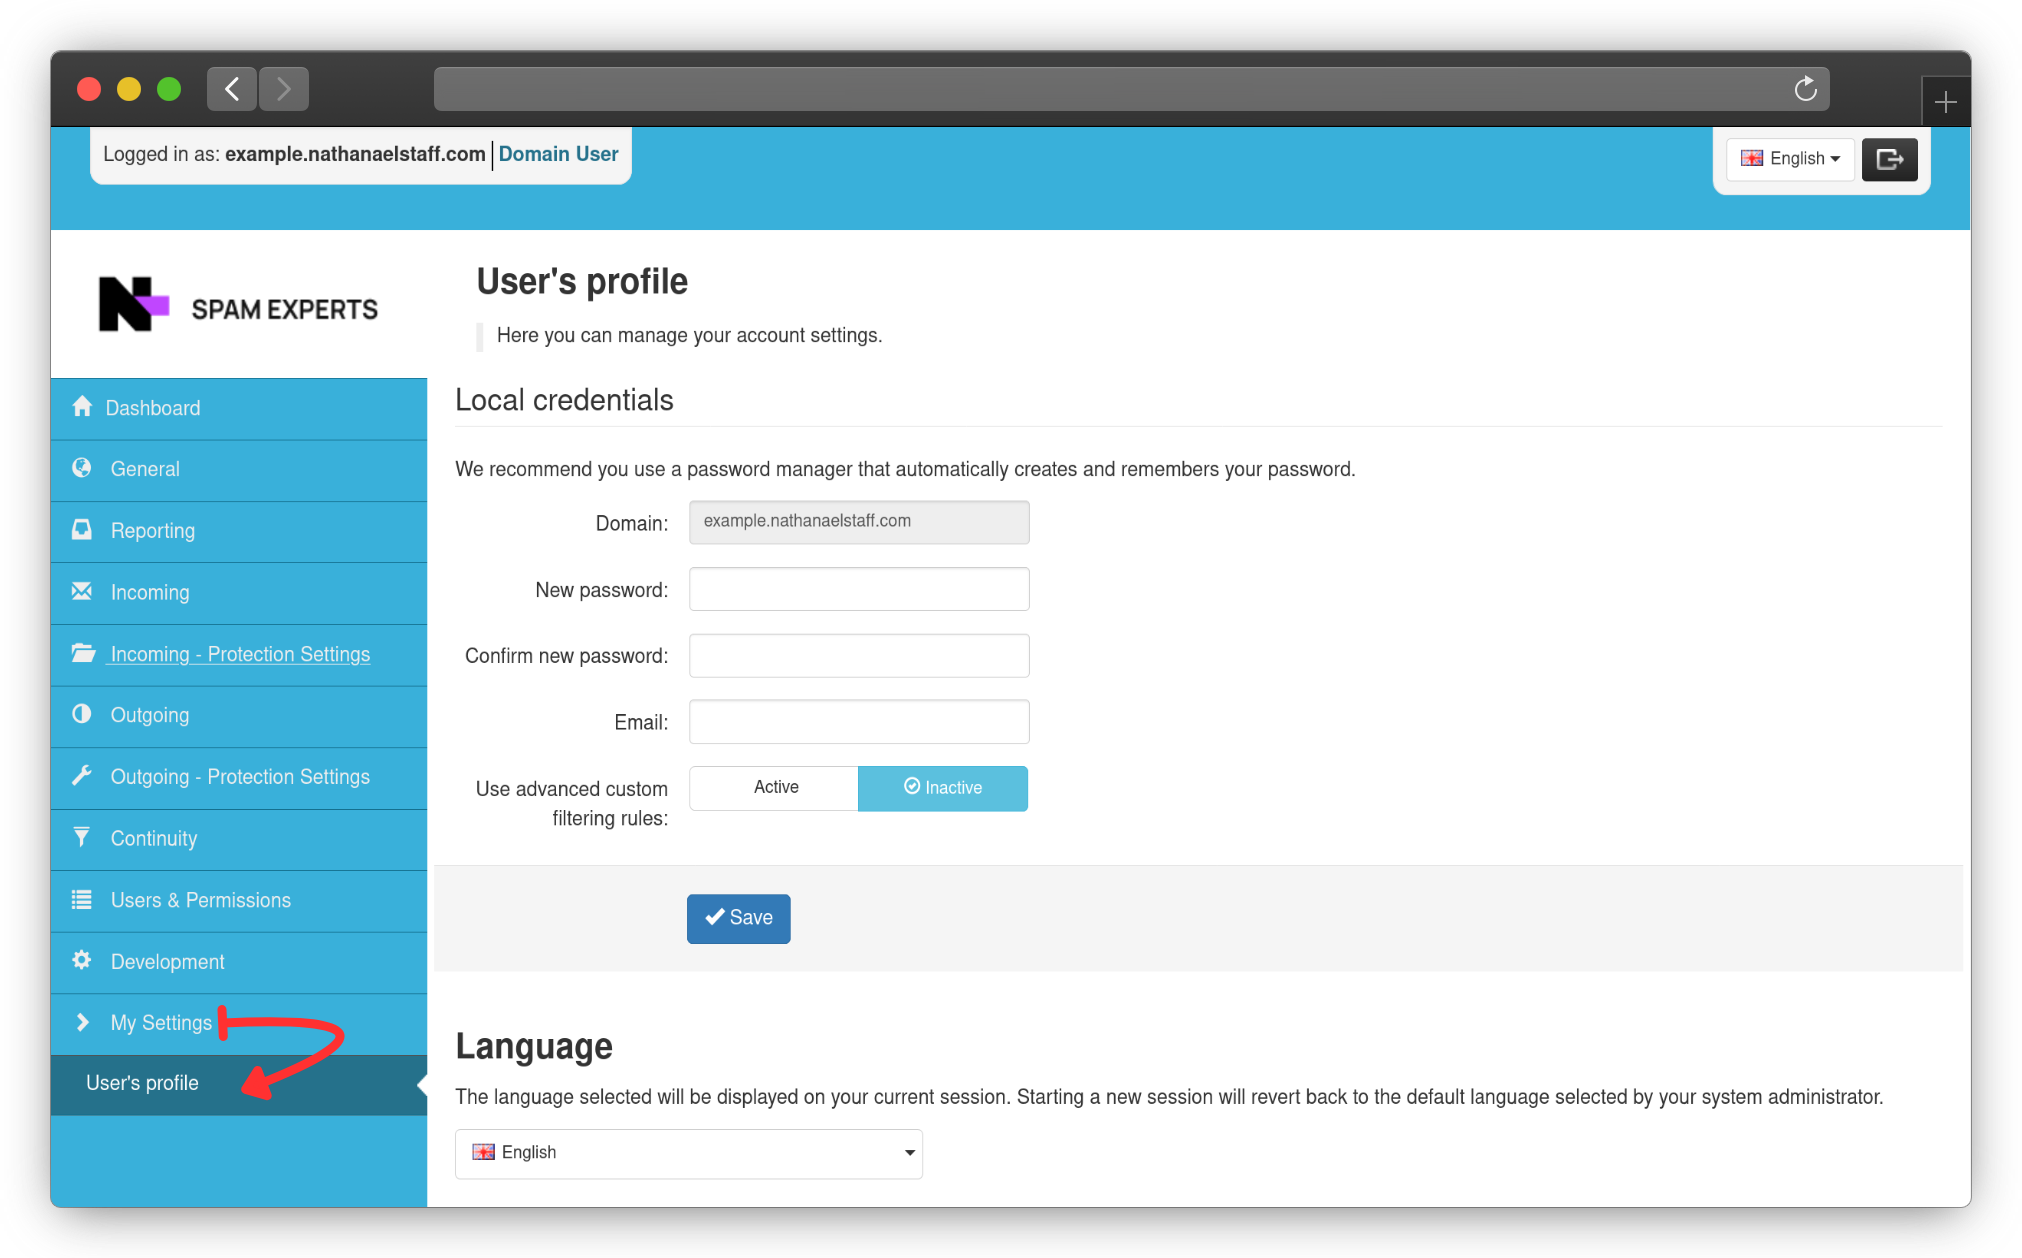Image resolution: width=2022 pixels, height=1258 pixels.
Task: Click the Save button
Action: (738, 918)
